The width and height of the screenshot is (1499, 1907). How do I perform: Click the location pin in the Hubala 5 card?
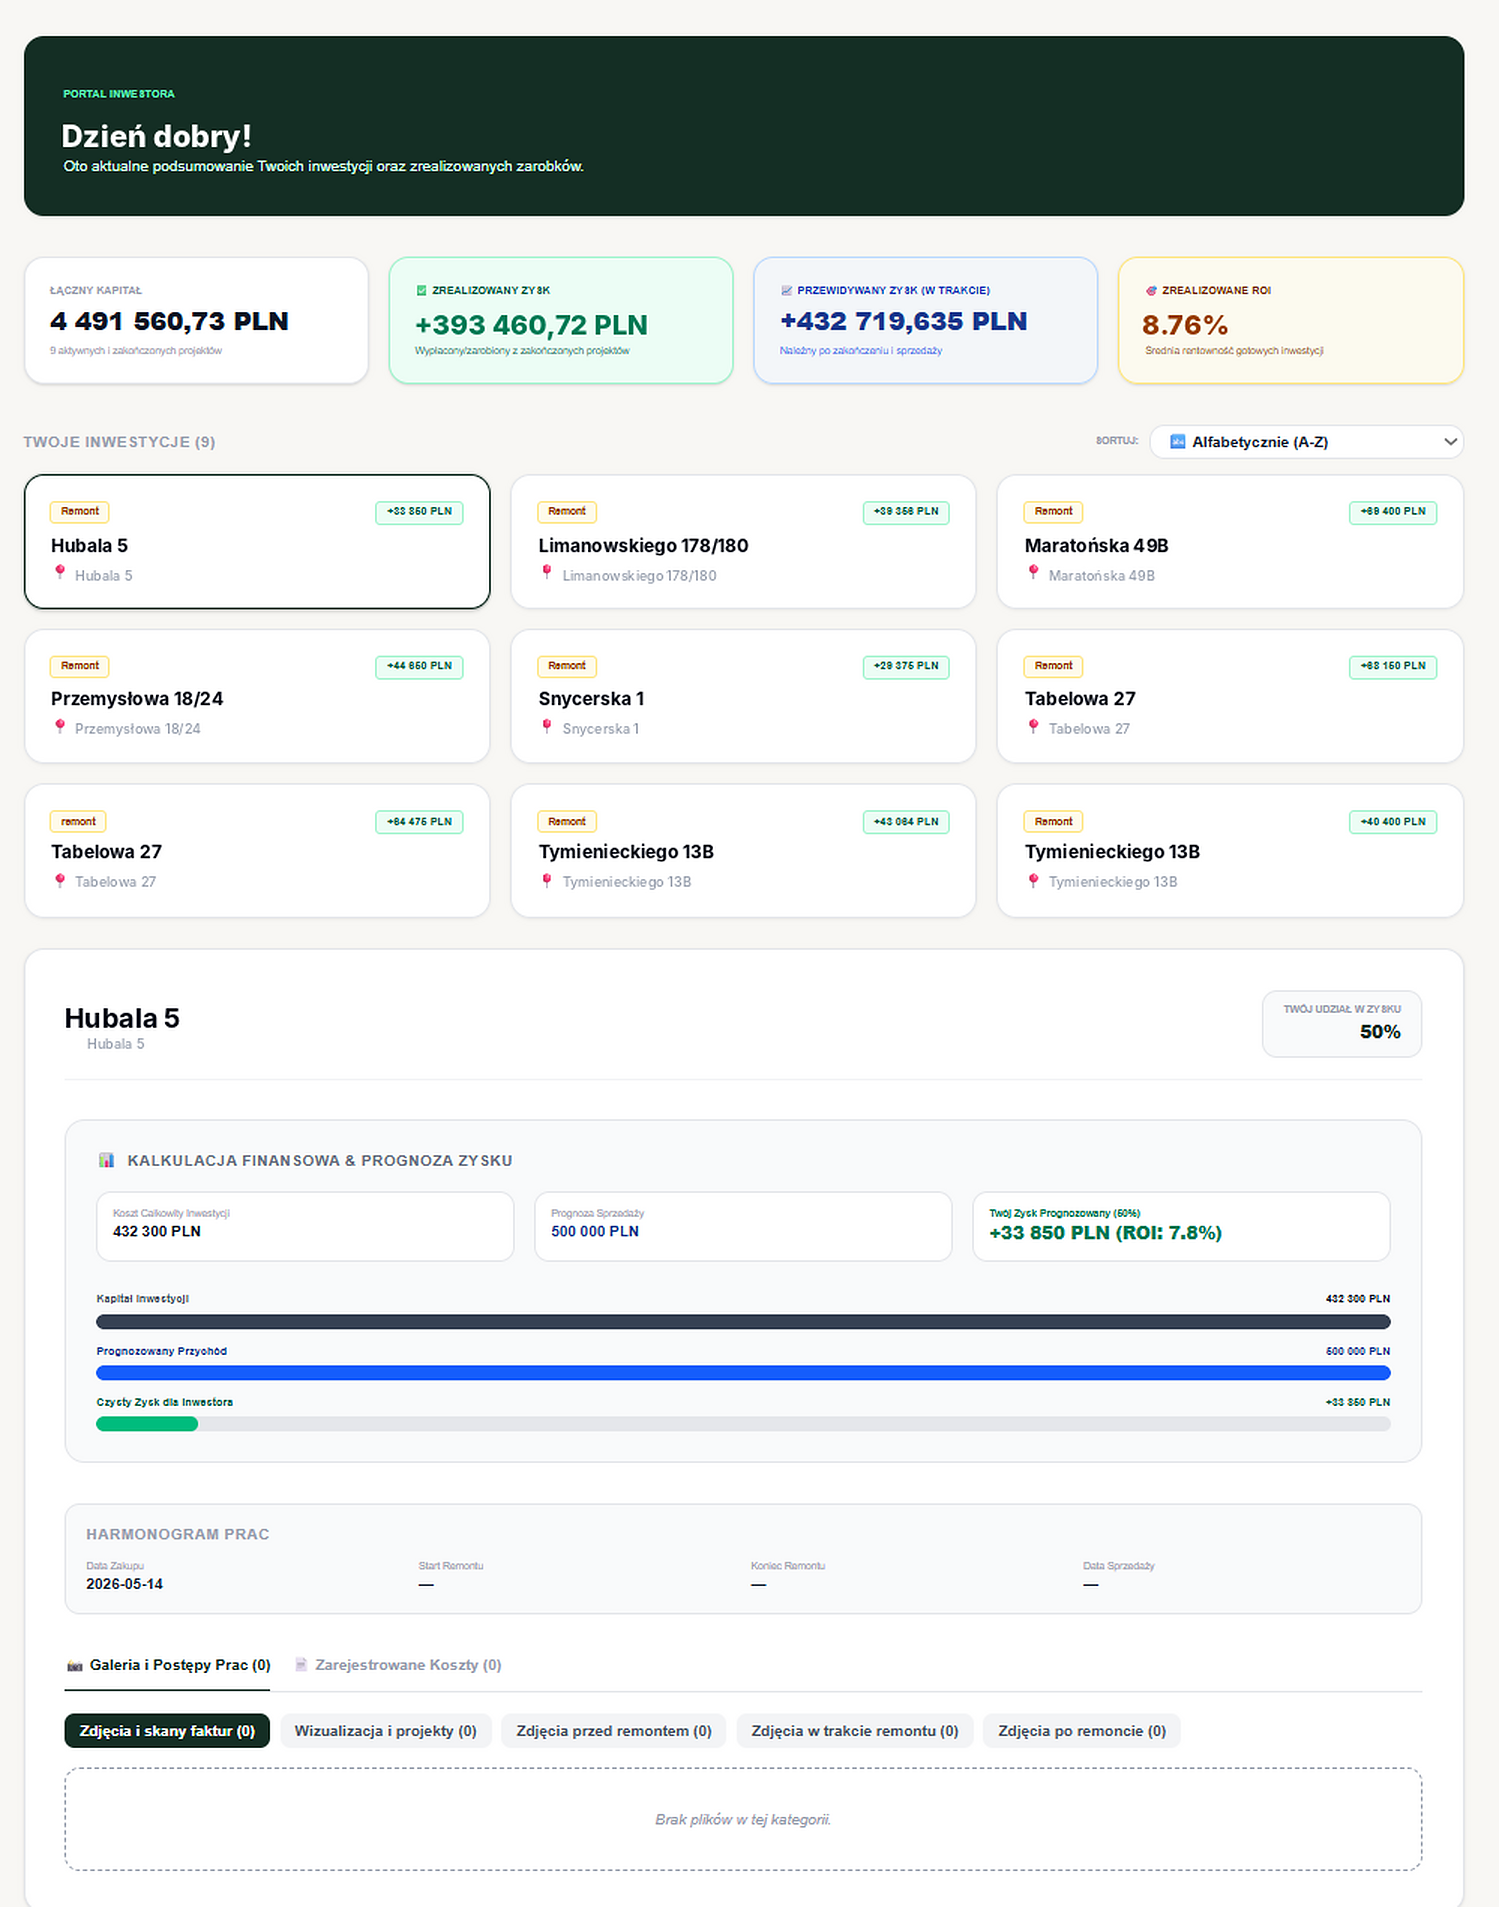click(x=60, y=573)
